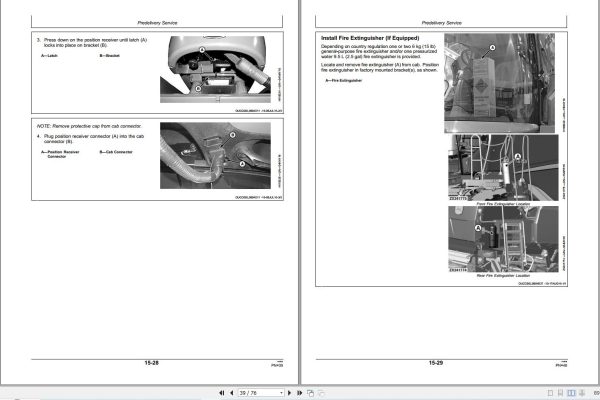Open the page number dropdown arrow
This screenshot has width=600, height=400.
281,393
